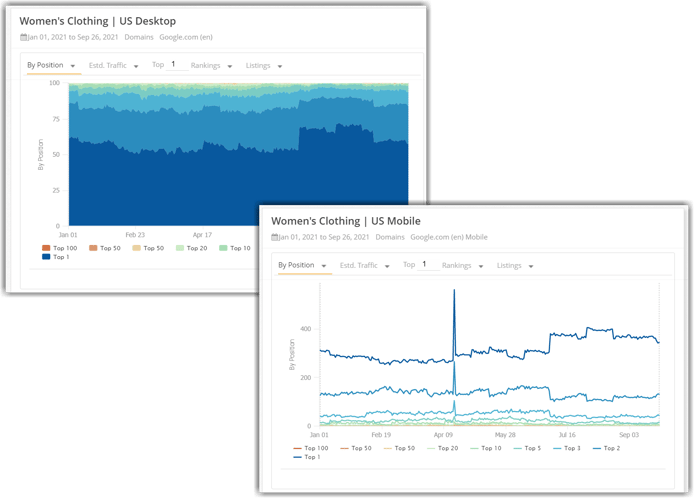This screenshot has height=499, width=694.
Task: Click the Top number field in US Desktop chart
Action: [174, 65]
